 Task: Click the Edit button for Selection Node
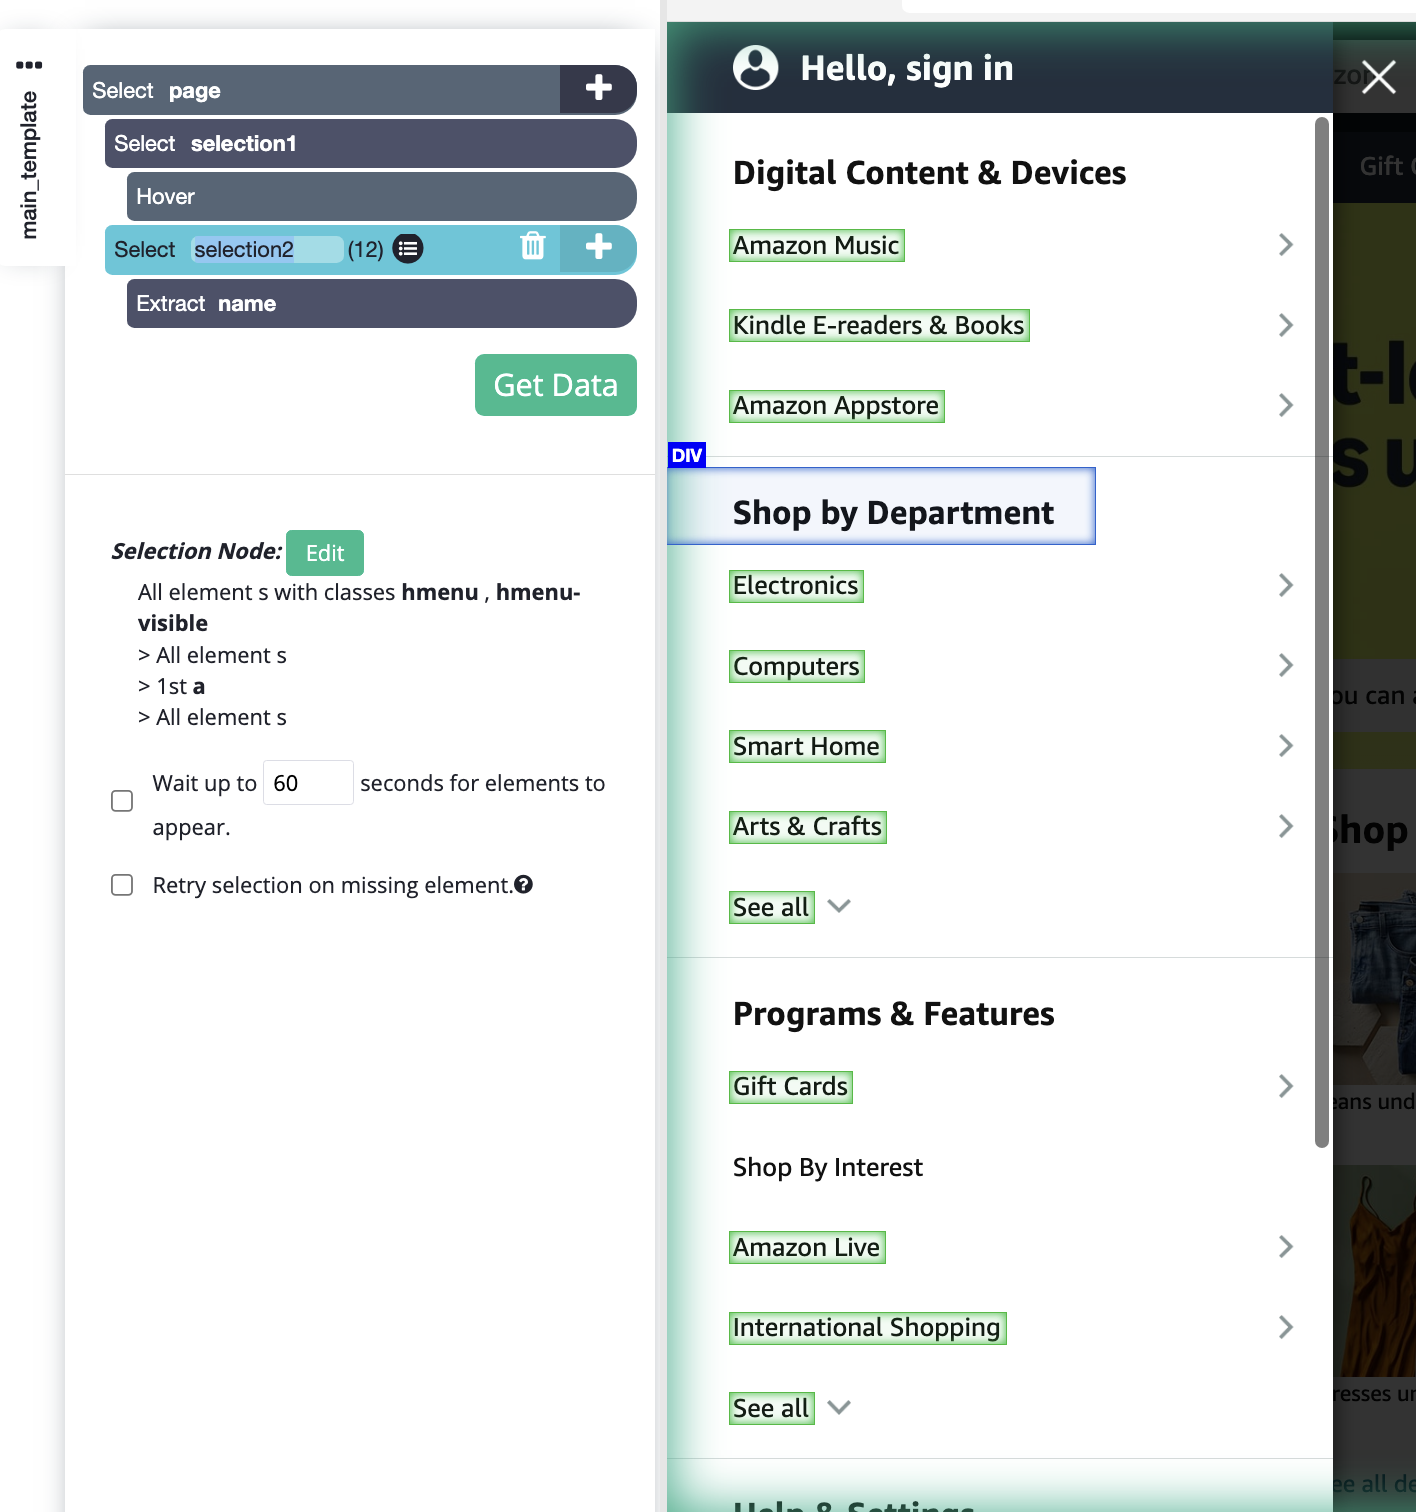[324, 553]
